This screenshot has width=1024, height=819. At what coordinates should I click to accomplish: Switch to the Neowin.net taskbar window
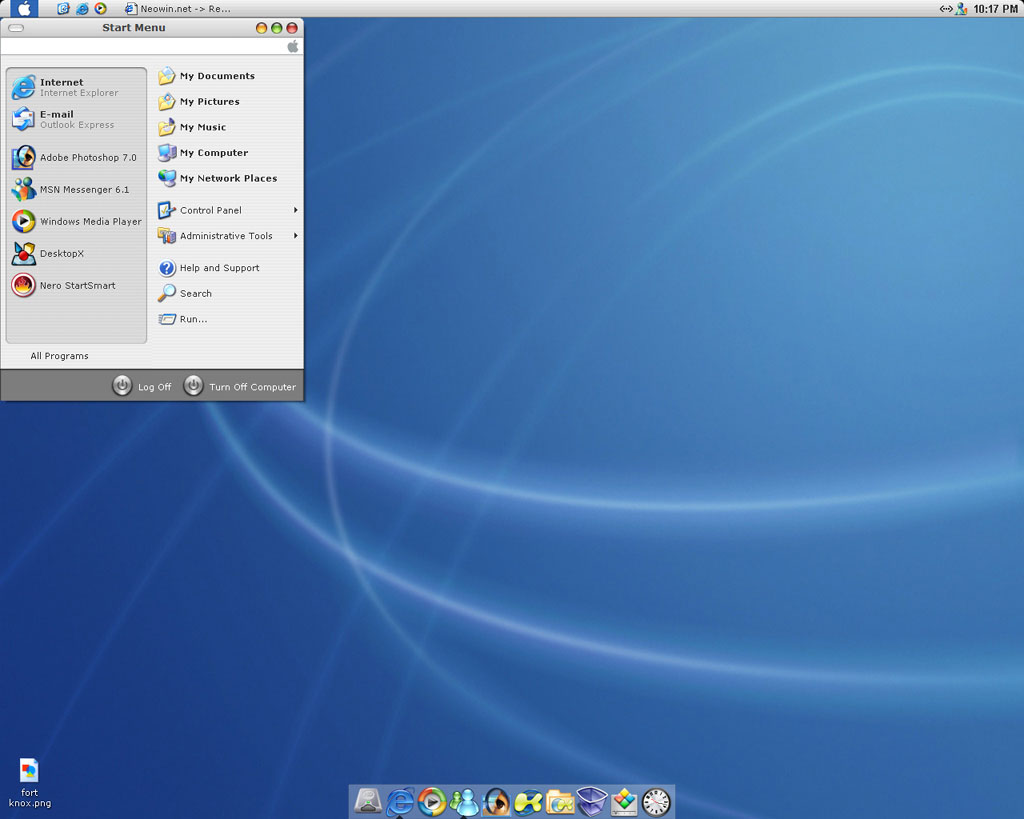pyautogui.click(x=178, y=9)
